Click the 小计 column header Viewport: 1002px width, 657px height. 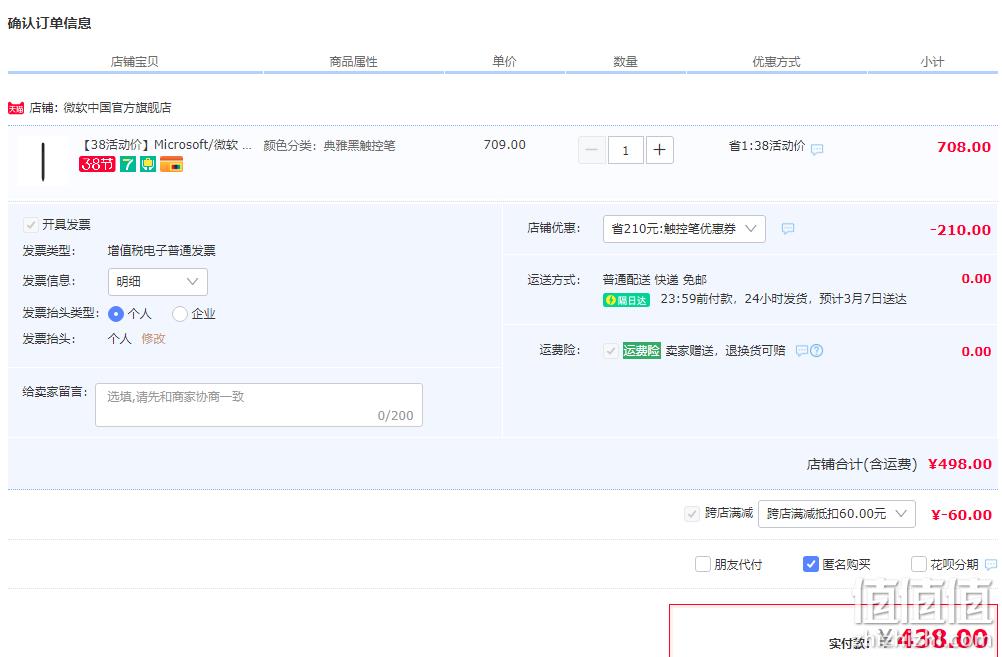coord(932,62)
